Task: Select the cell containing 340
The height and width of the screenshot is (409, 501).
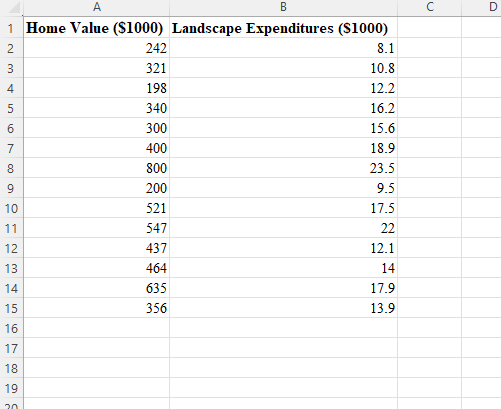Action: point(97,108)
